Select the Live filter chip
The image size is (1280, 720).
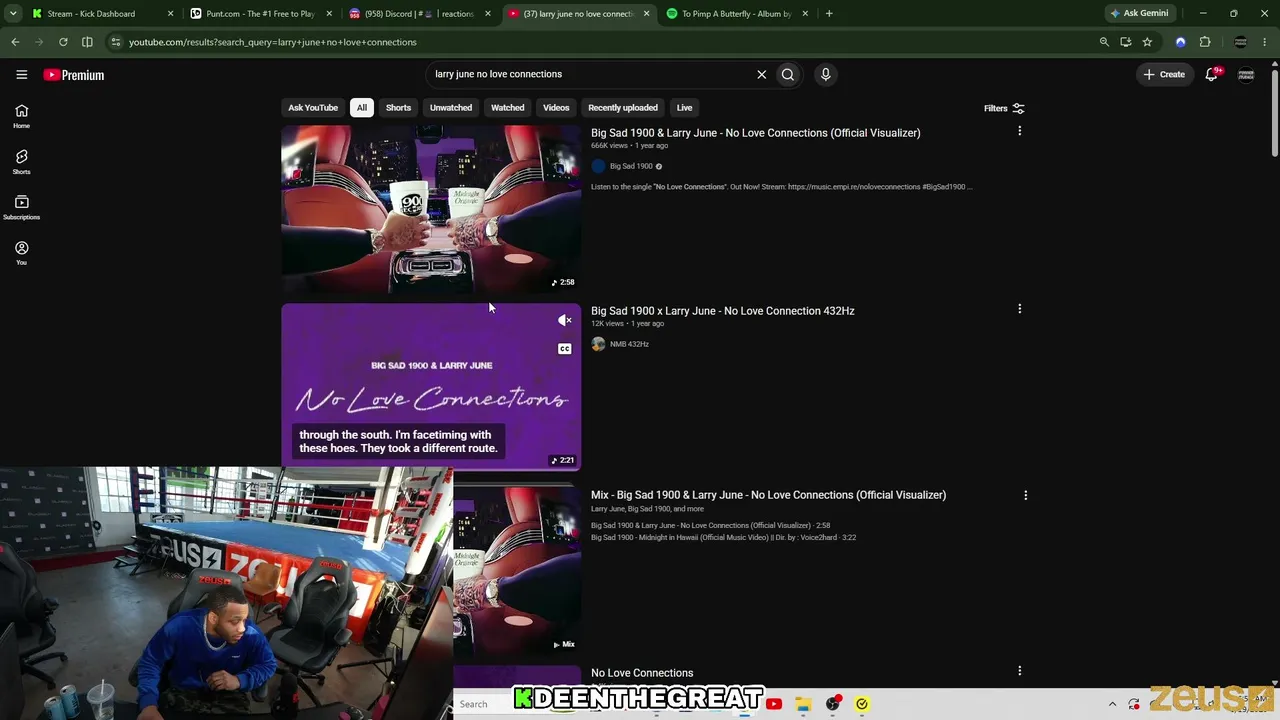click(x=684, y=108)
